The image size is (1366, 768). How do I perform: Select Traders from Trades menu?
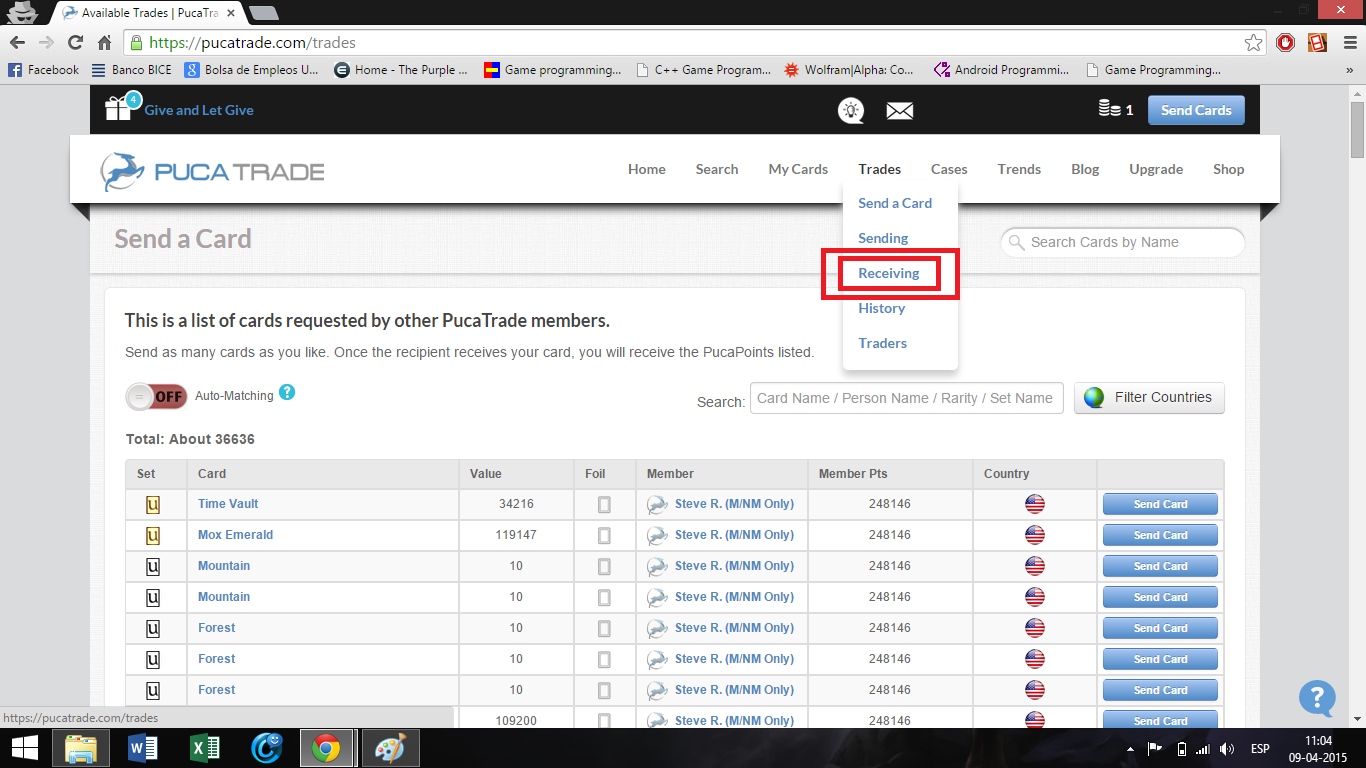883,343
